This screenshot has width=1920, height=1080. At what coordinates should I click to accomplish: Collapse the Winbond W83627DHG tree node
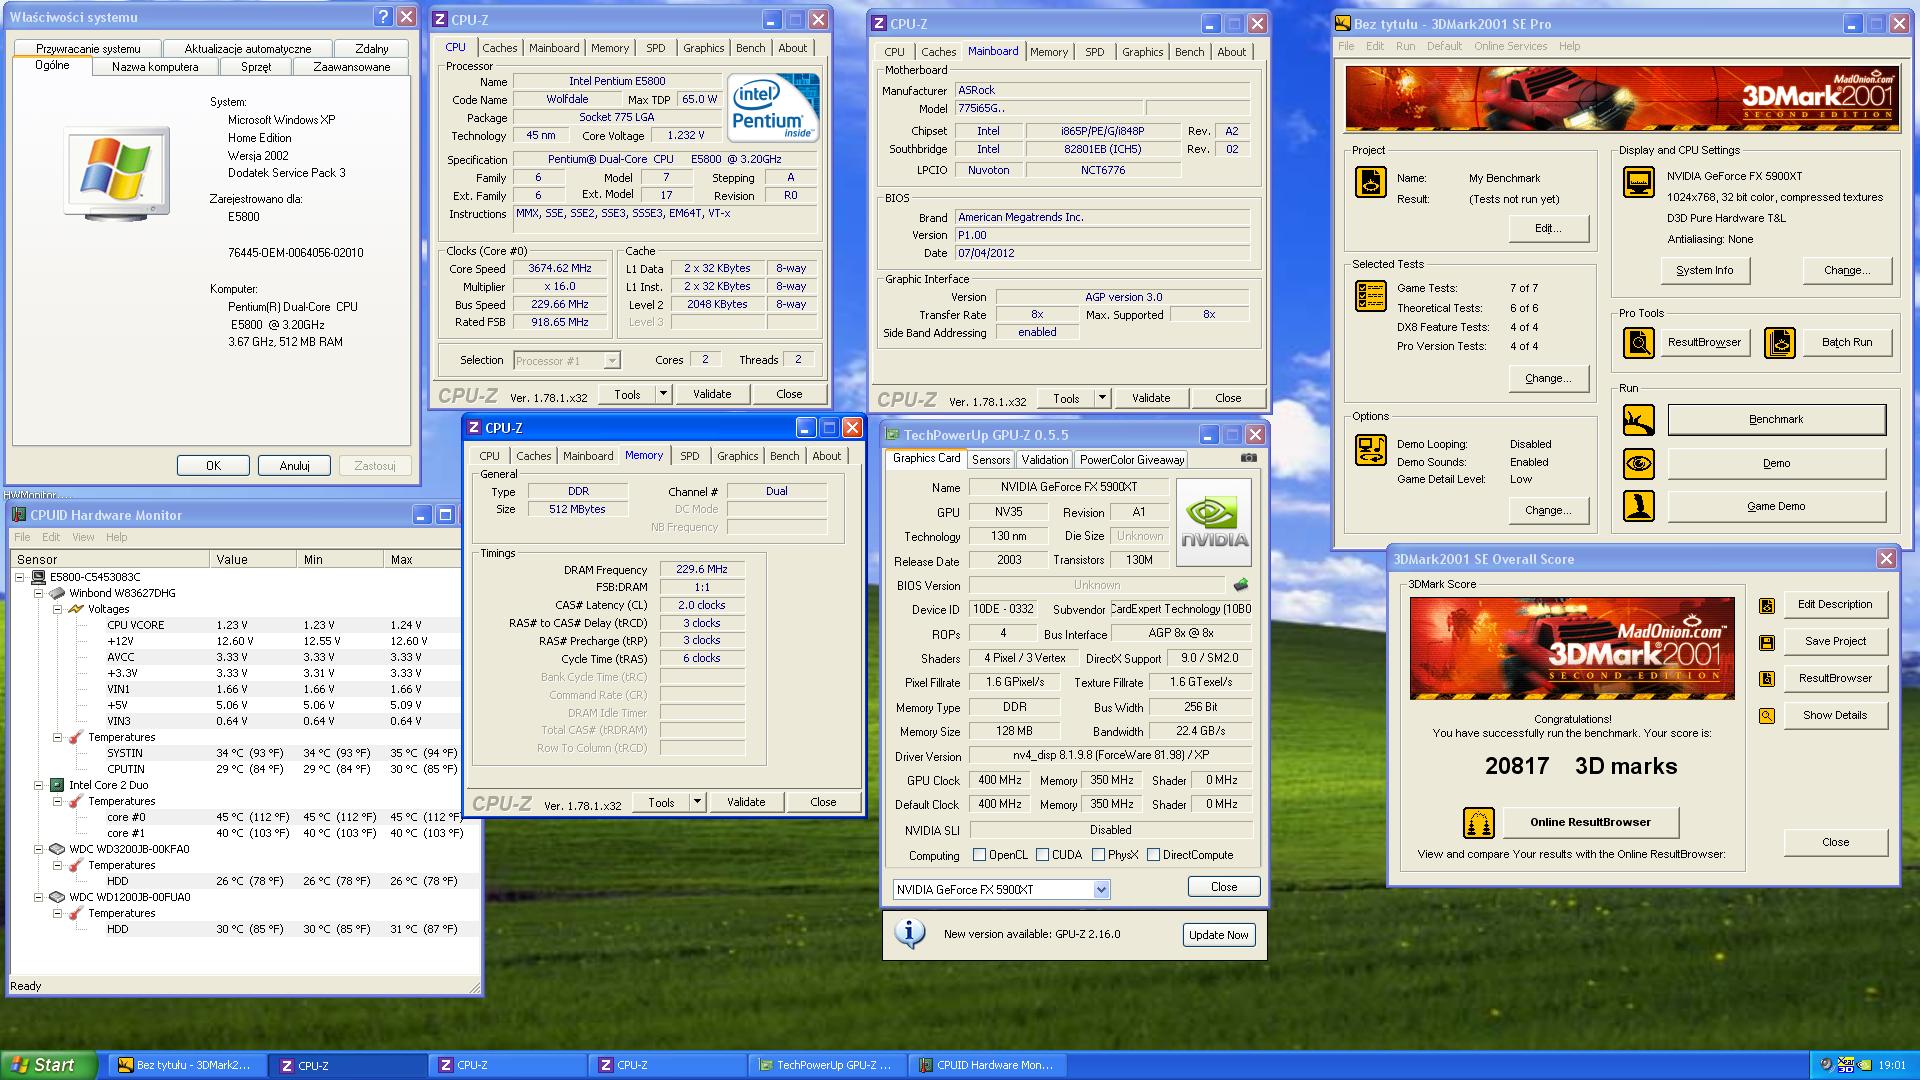(39, 593)
